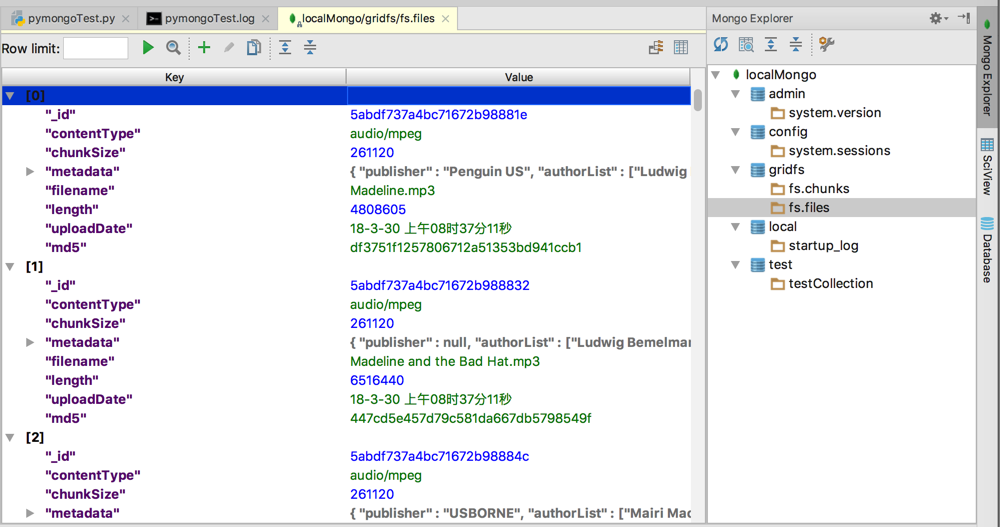
Task: Collapse the [2] document row
Action: [x=10, y=438]
